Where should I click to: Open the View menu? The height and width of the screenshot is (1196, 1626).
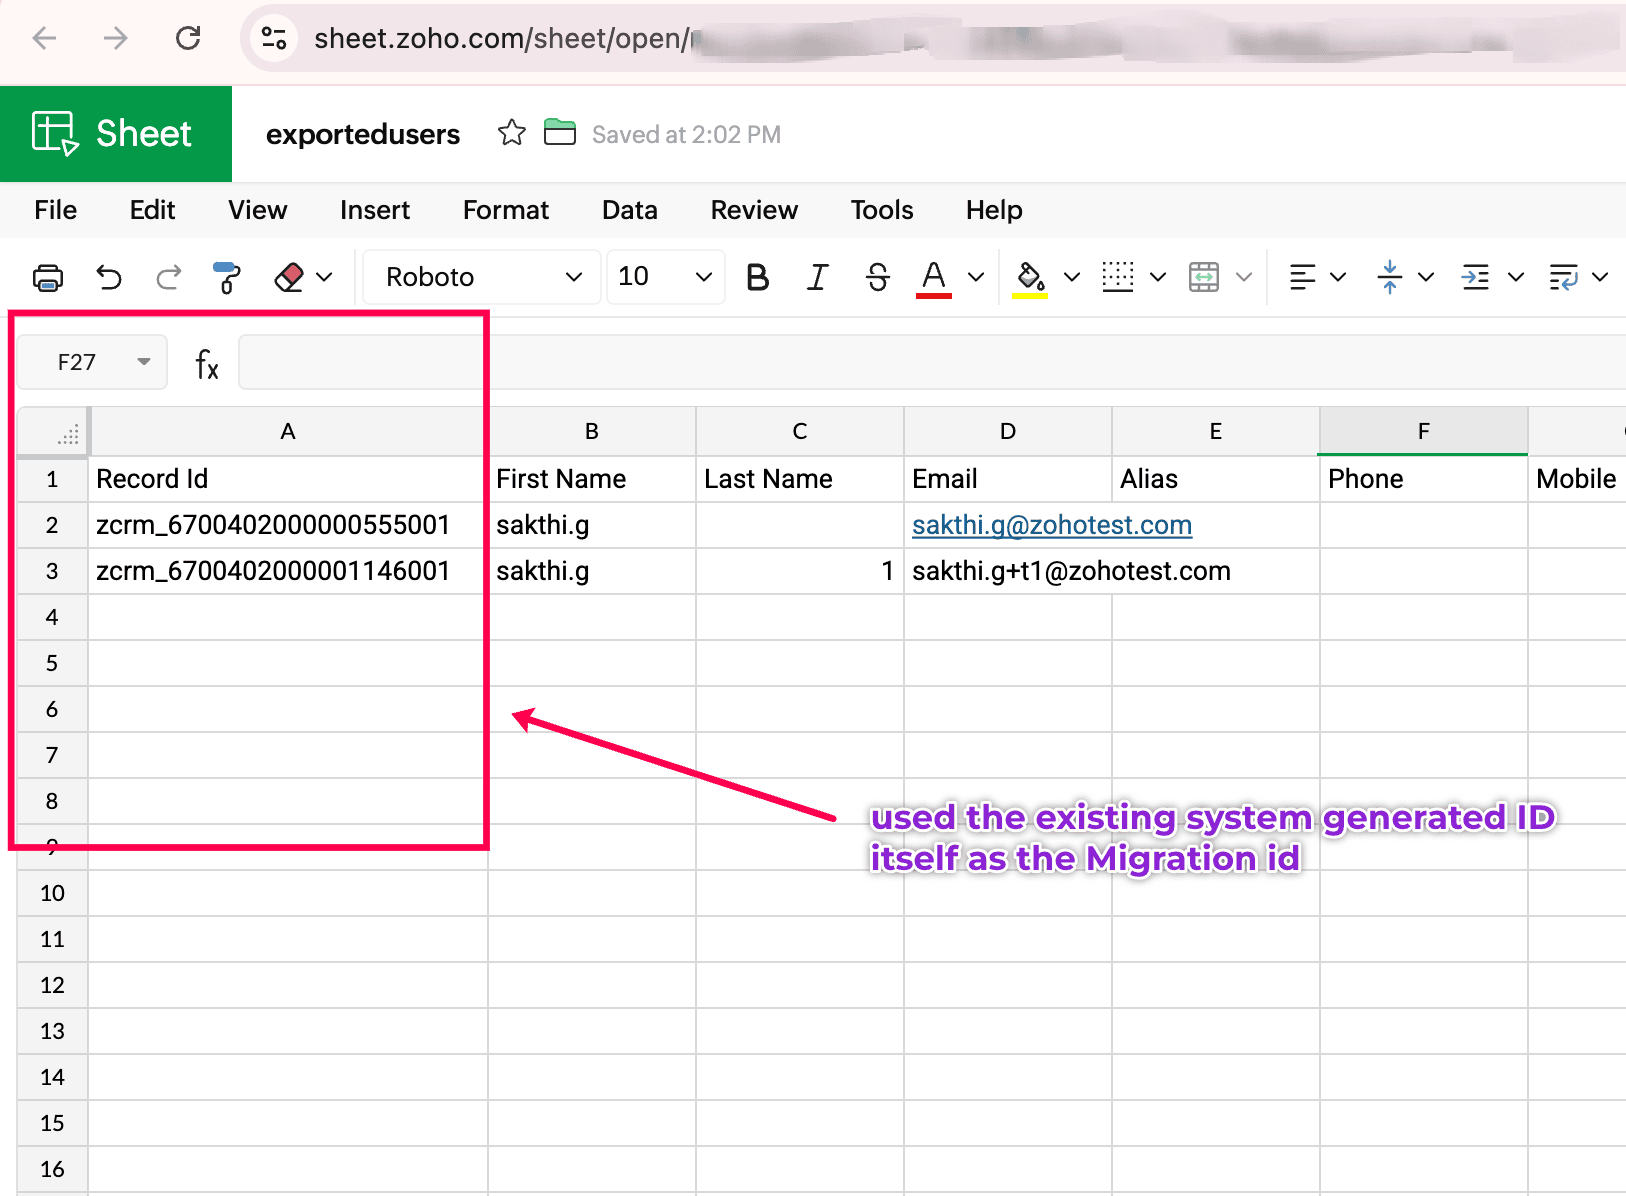click(258, 210)
